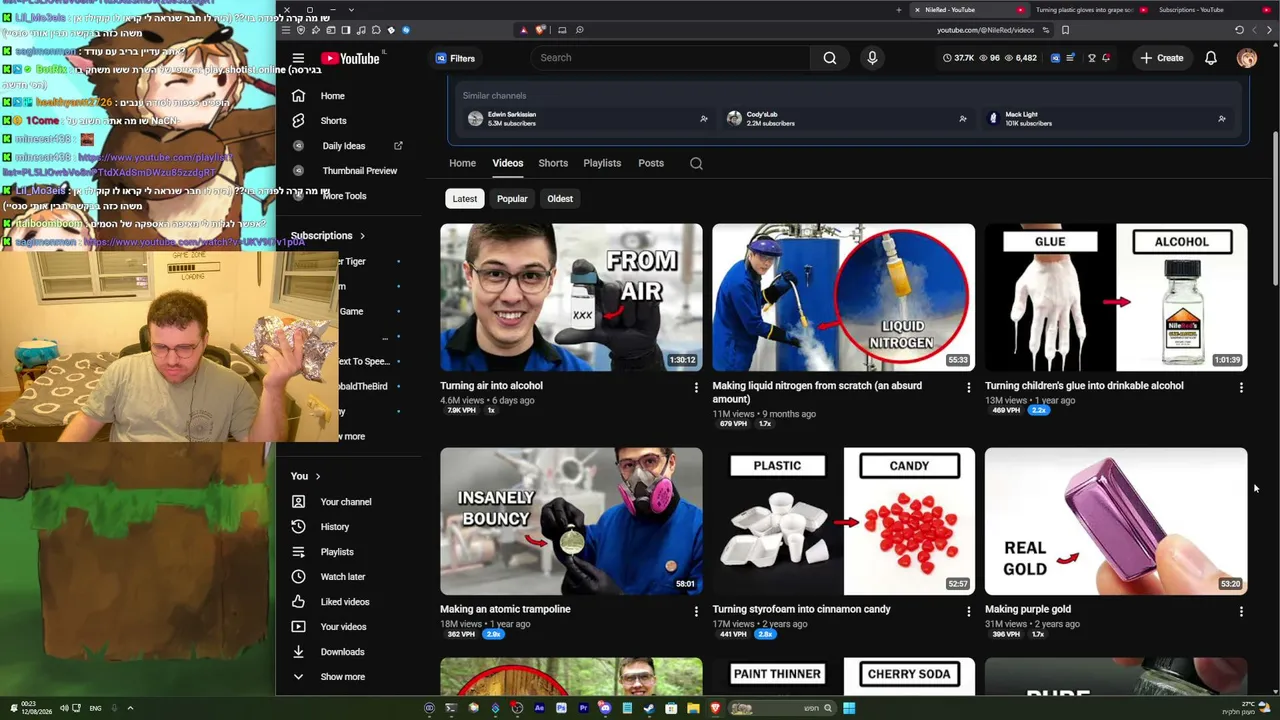The image size is (1280, 720).
Task: Expand the You section
Action: click(x=306, y=476)
